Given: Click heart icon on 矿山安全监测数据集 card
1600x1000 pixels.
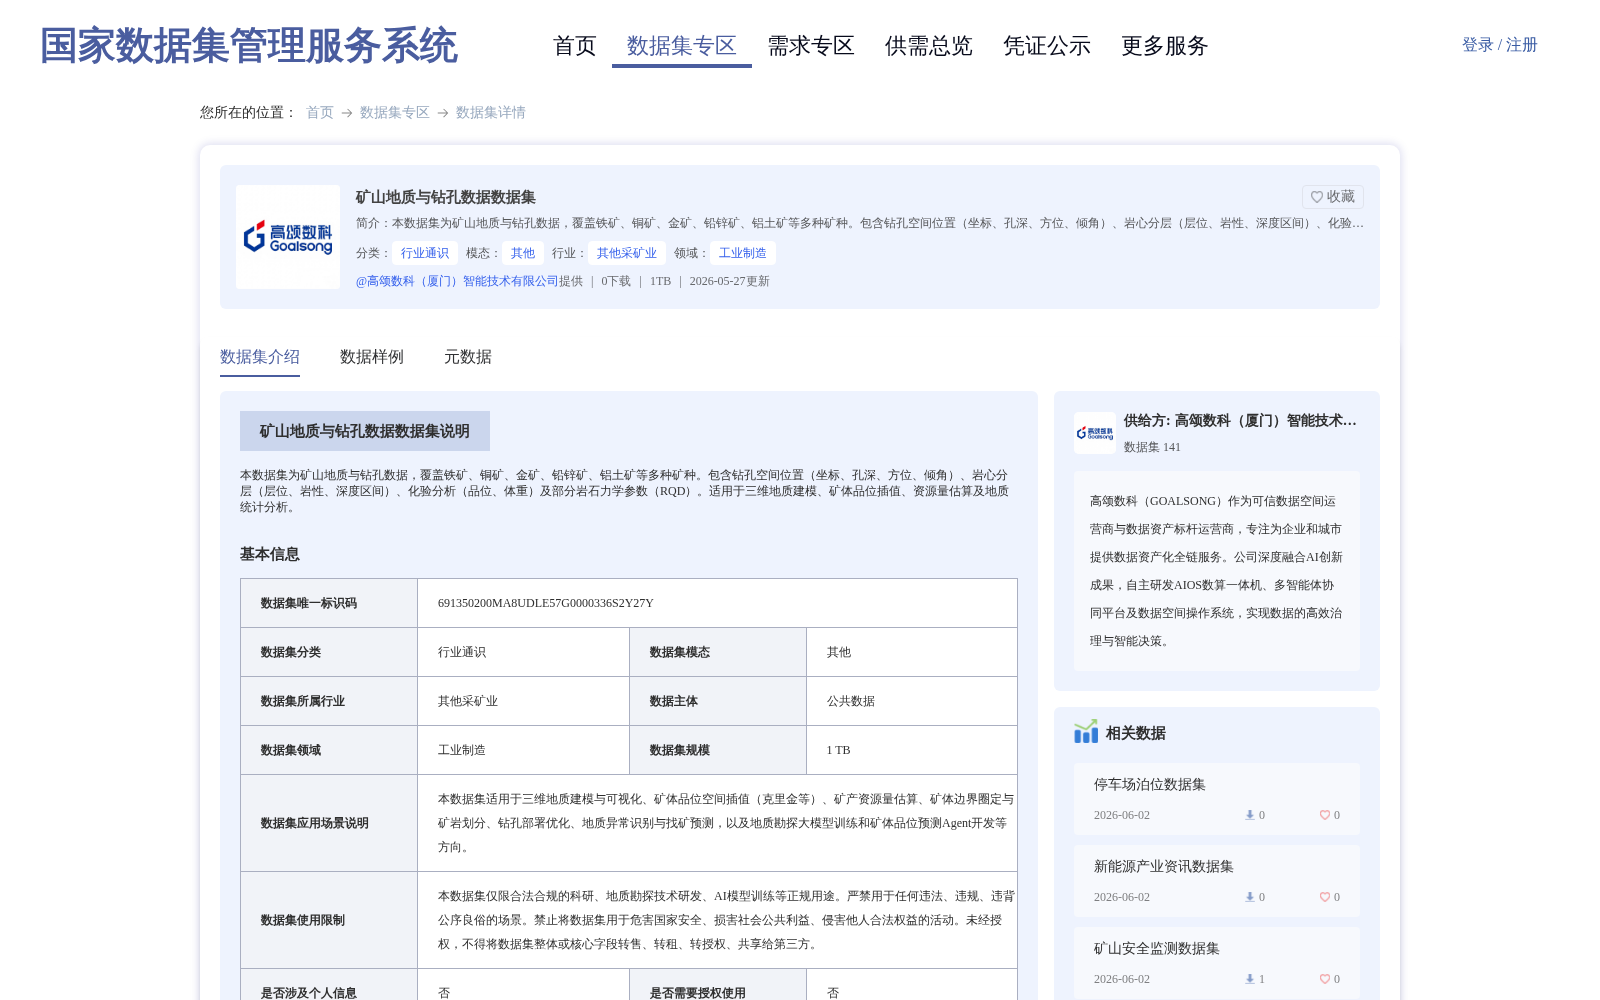Looking at the screenshot, I should (x=1324, y=979).
